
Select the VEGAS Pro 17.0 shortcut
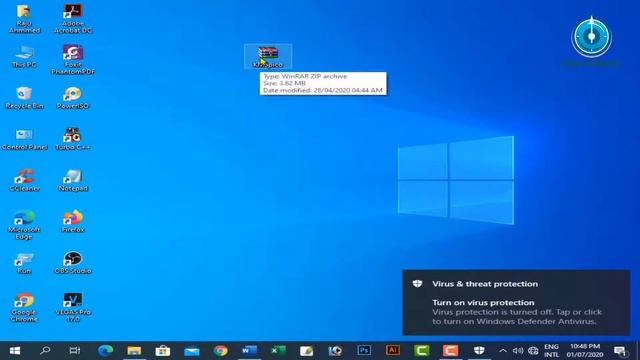pos(73,307)
